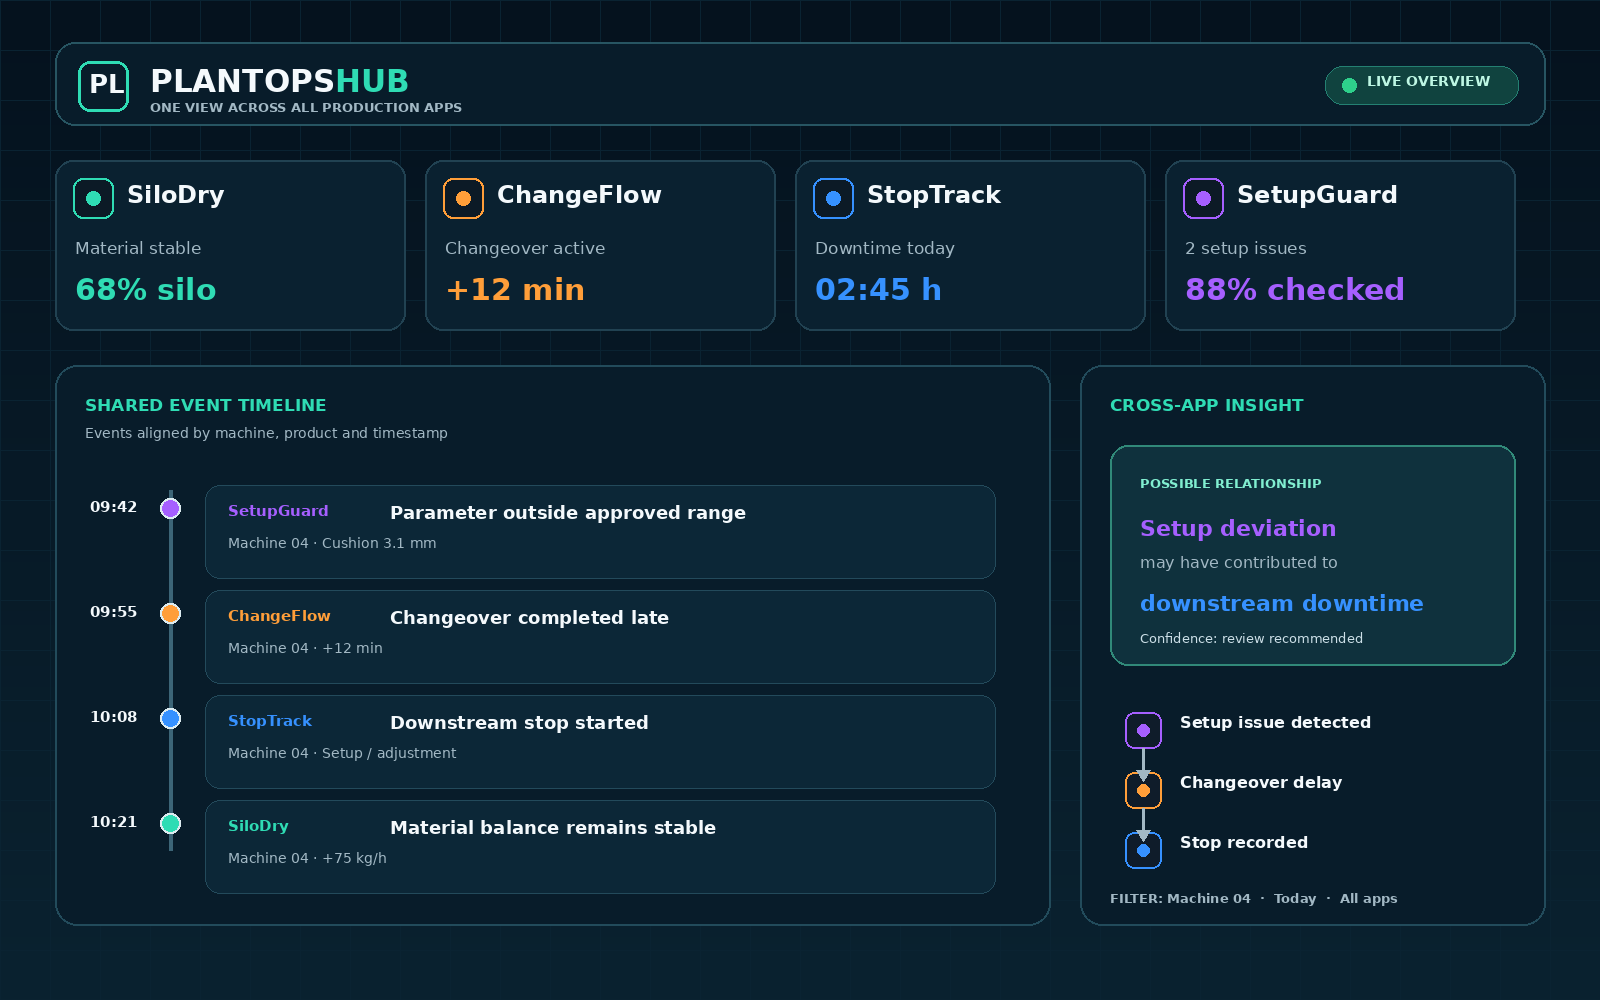Click the 2 setup issues text
The width and height of the screenshot is (1600, 1000).
[1246, 248]
